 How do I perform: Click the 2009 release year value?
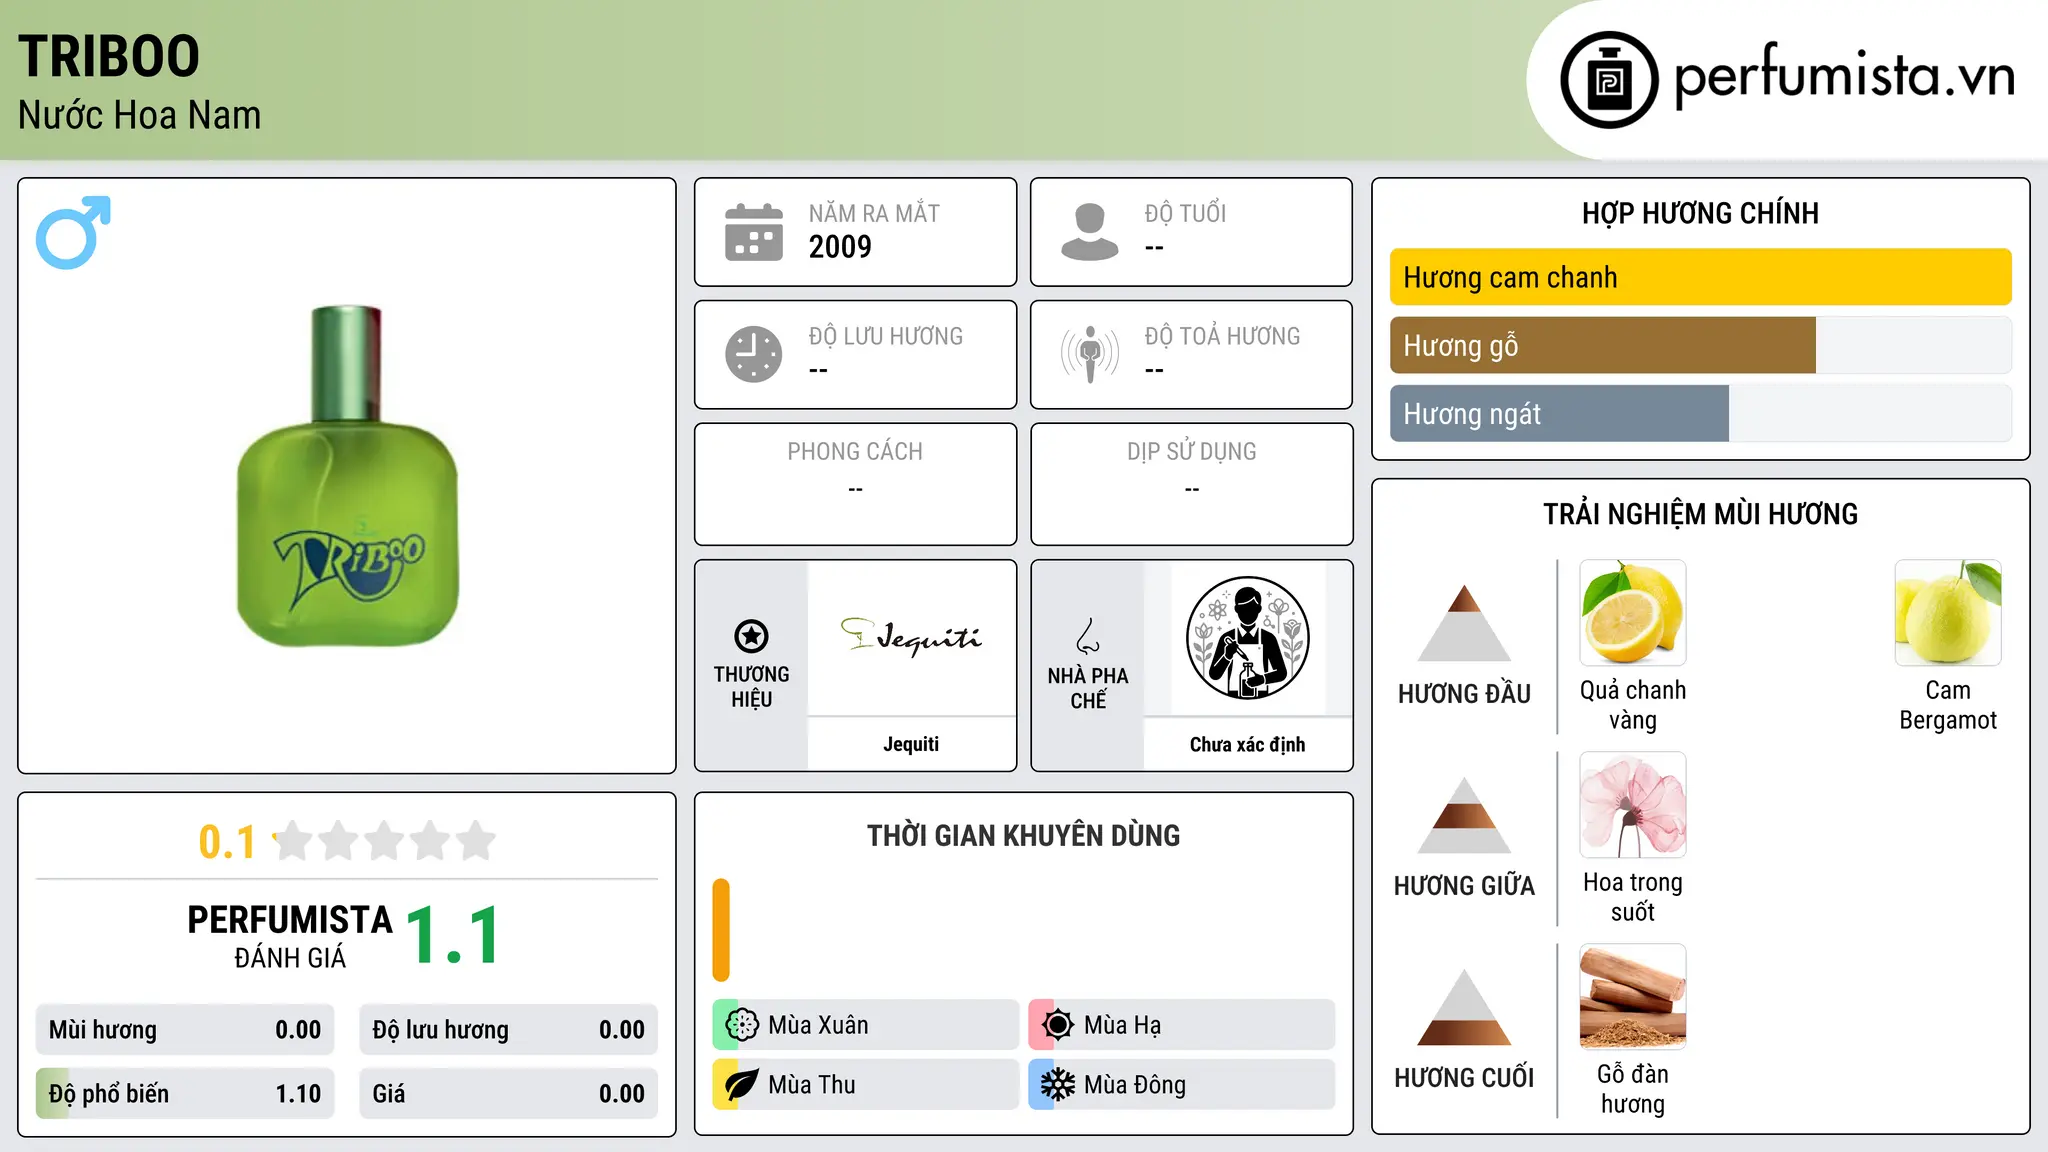click(840, 246)
